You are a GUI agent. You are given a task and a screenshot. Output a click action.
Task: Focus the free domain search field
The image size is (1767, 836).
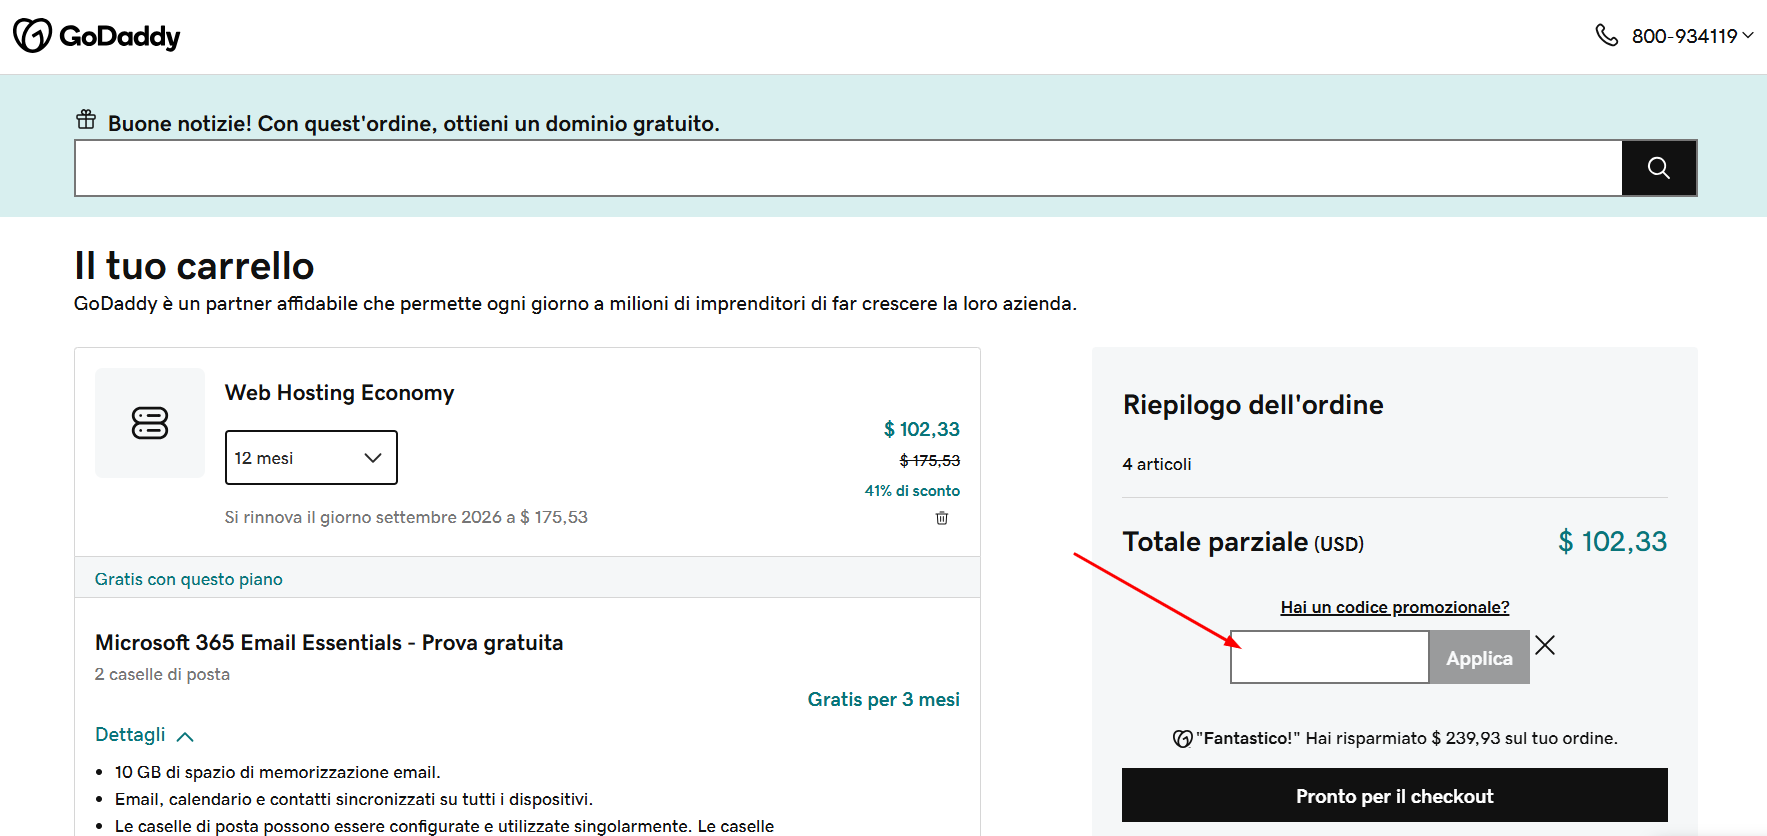click(848, 168)
